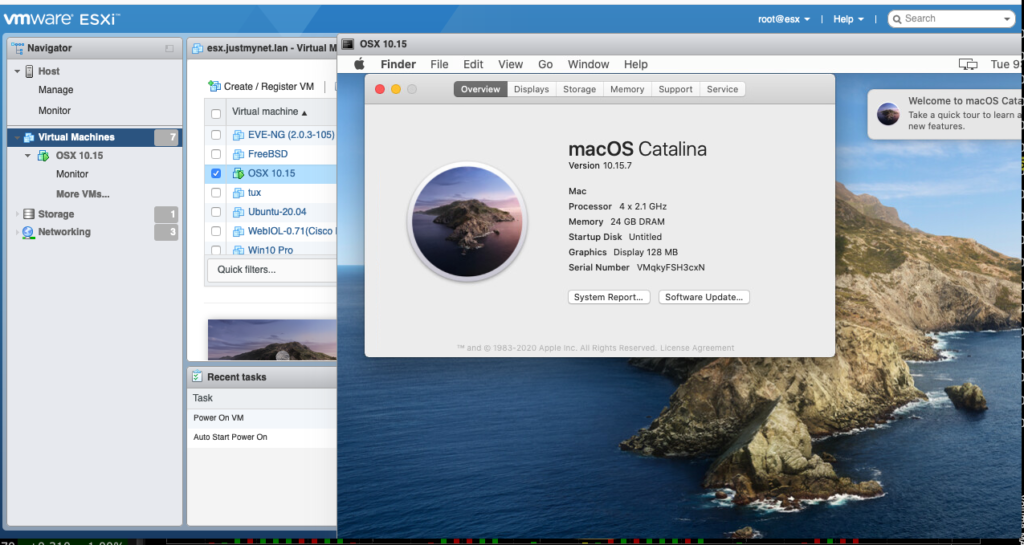Sort by Virtual machine column header
The width and height of the screenshot is (1024, 545).
tap(269, 112)
